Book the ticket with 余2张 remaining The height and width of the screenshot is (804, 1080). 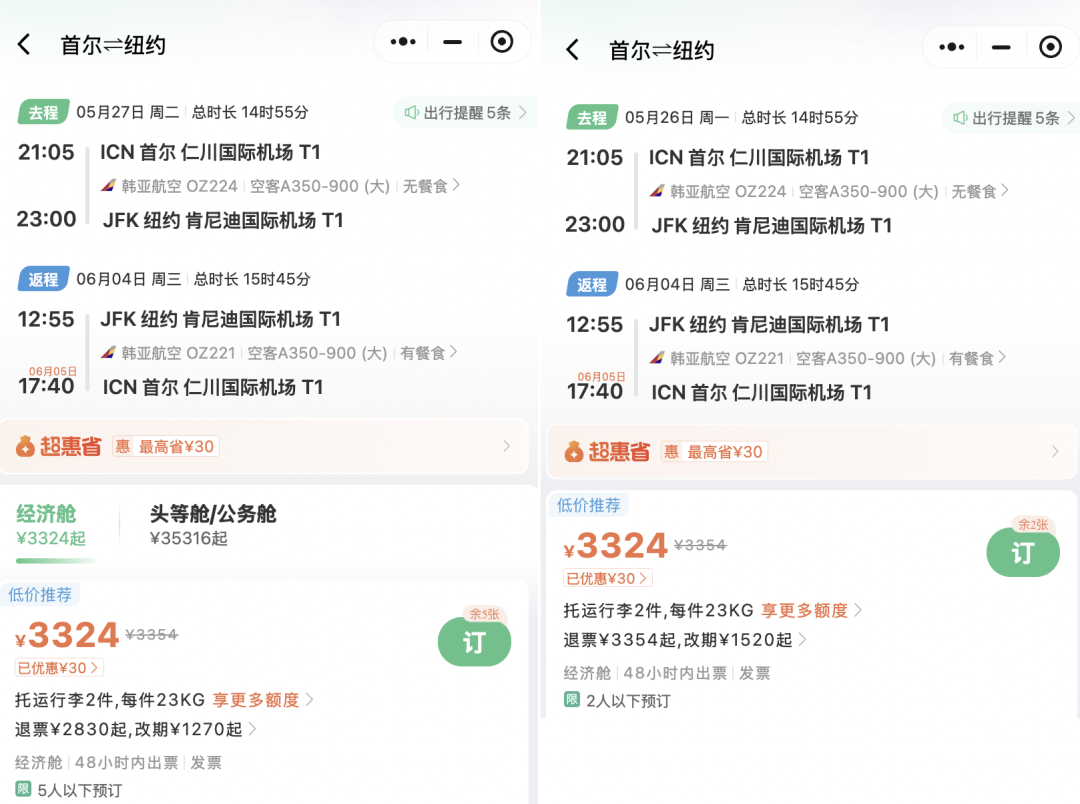[1023, 552]
